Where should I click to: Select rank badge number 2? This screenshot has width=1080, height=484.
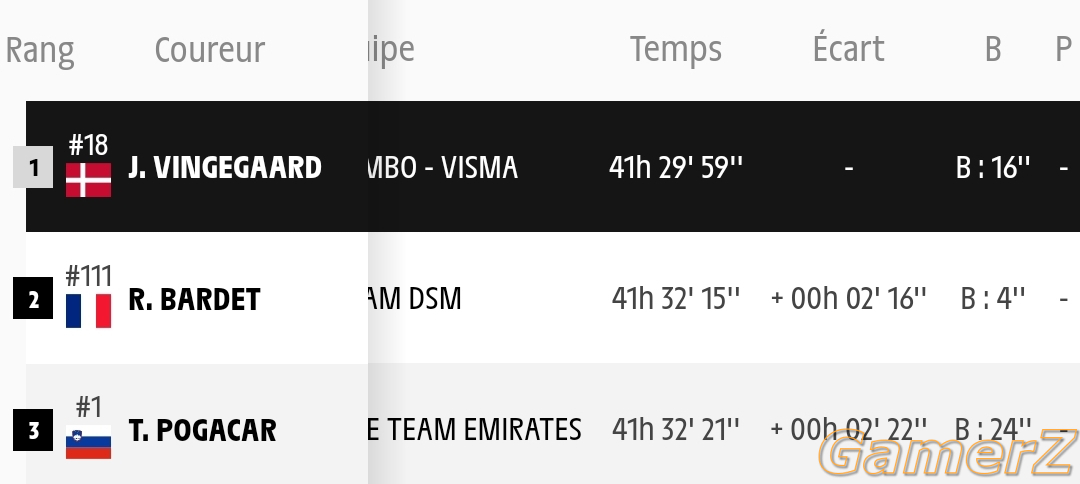click(33, 298)
